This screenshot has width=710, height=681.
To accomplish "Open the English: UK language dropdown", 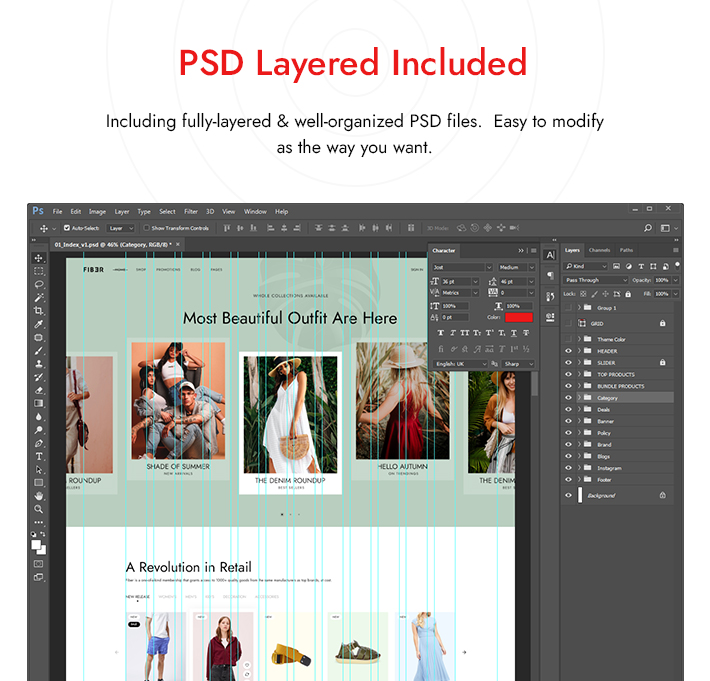I will (x=460, y=364).
